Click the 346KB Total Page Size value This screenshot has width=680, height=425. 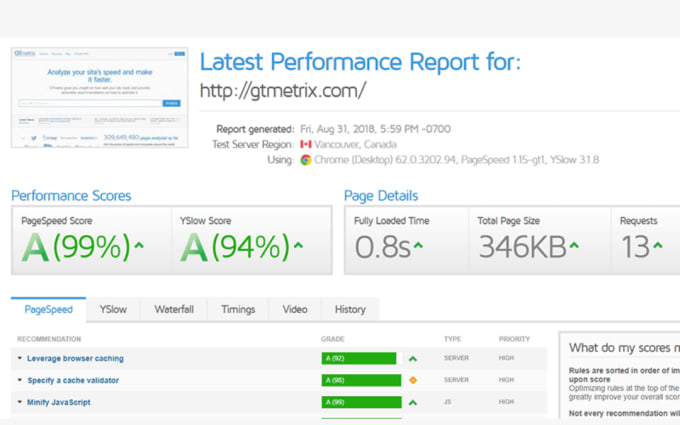coord(523,247)
